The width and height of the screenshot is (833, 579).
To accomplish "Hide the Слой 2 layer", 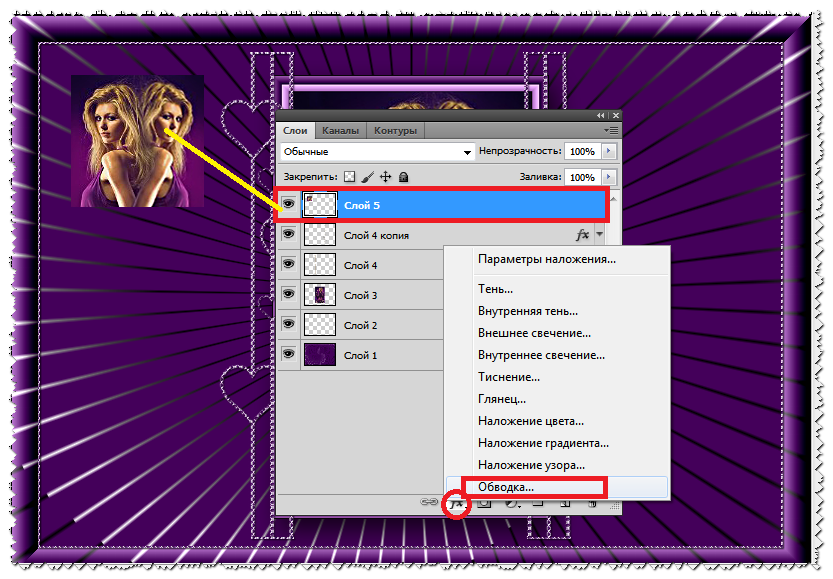I will click(288, 324).
